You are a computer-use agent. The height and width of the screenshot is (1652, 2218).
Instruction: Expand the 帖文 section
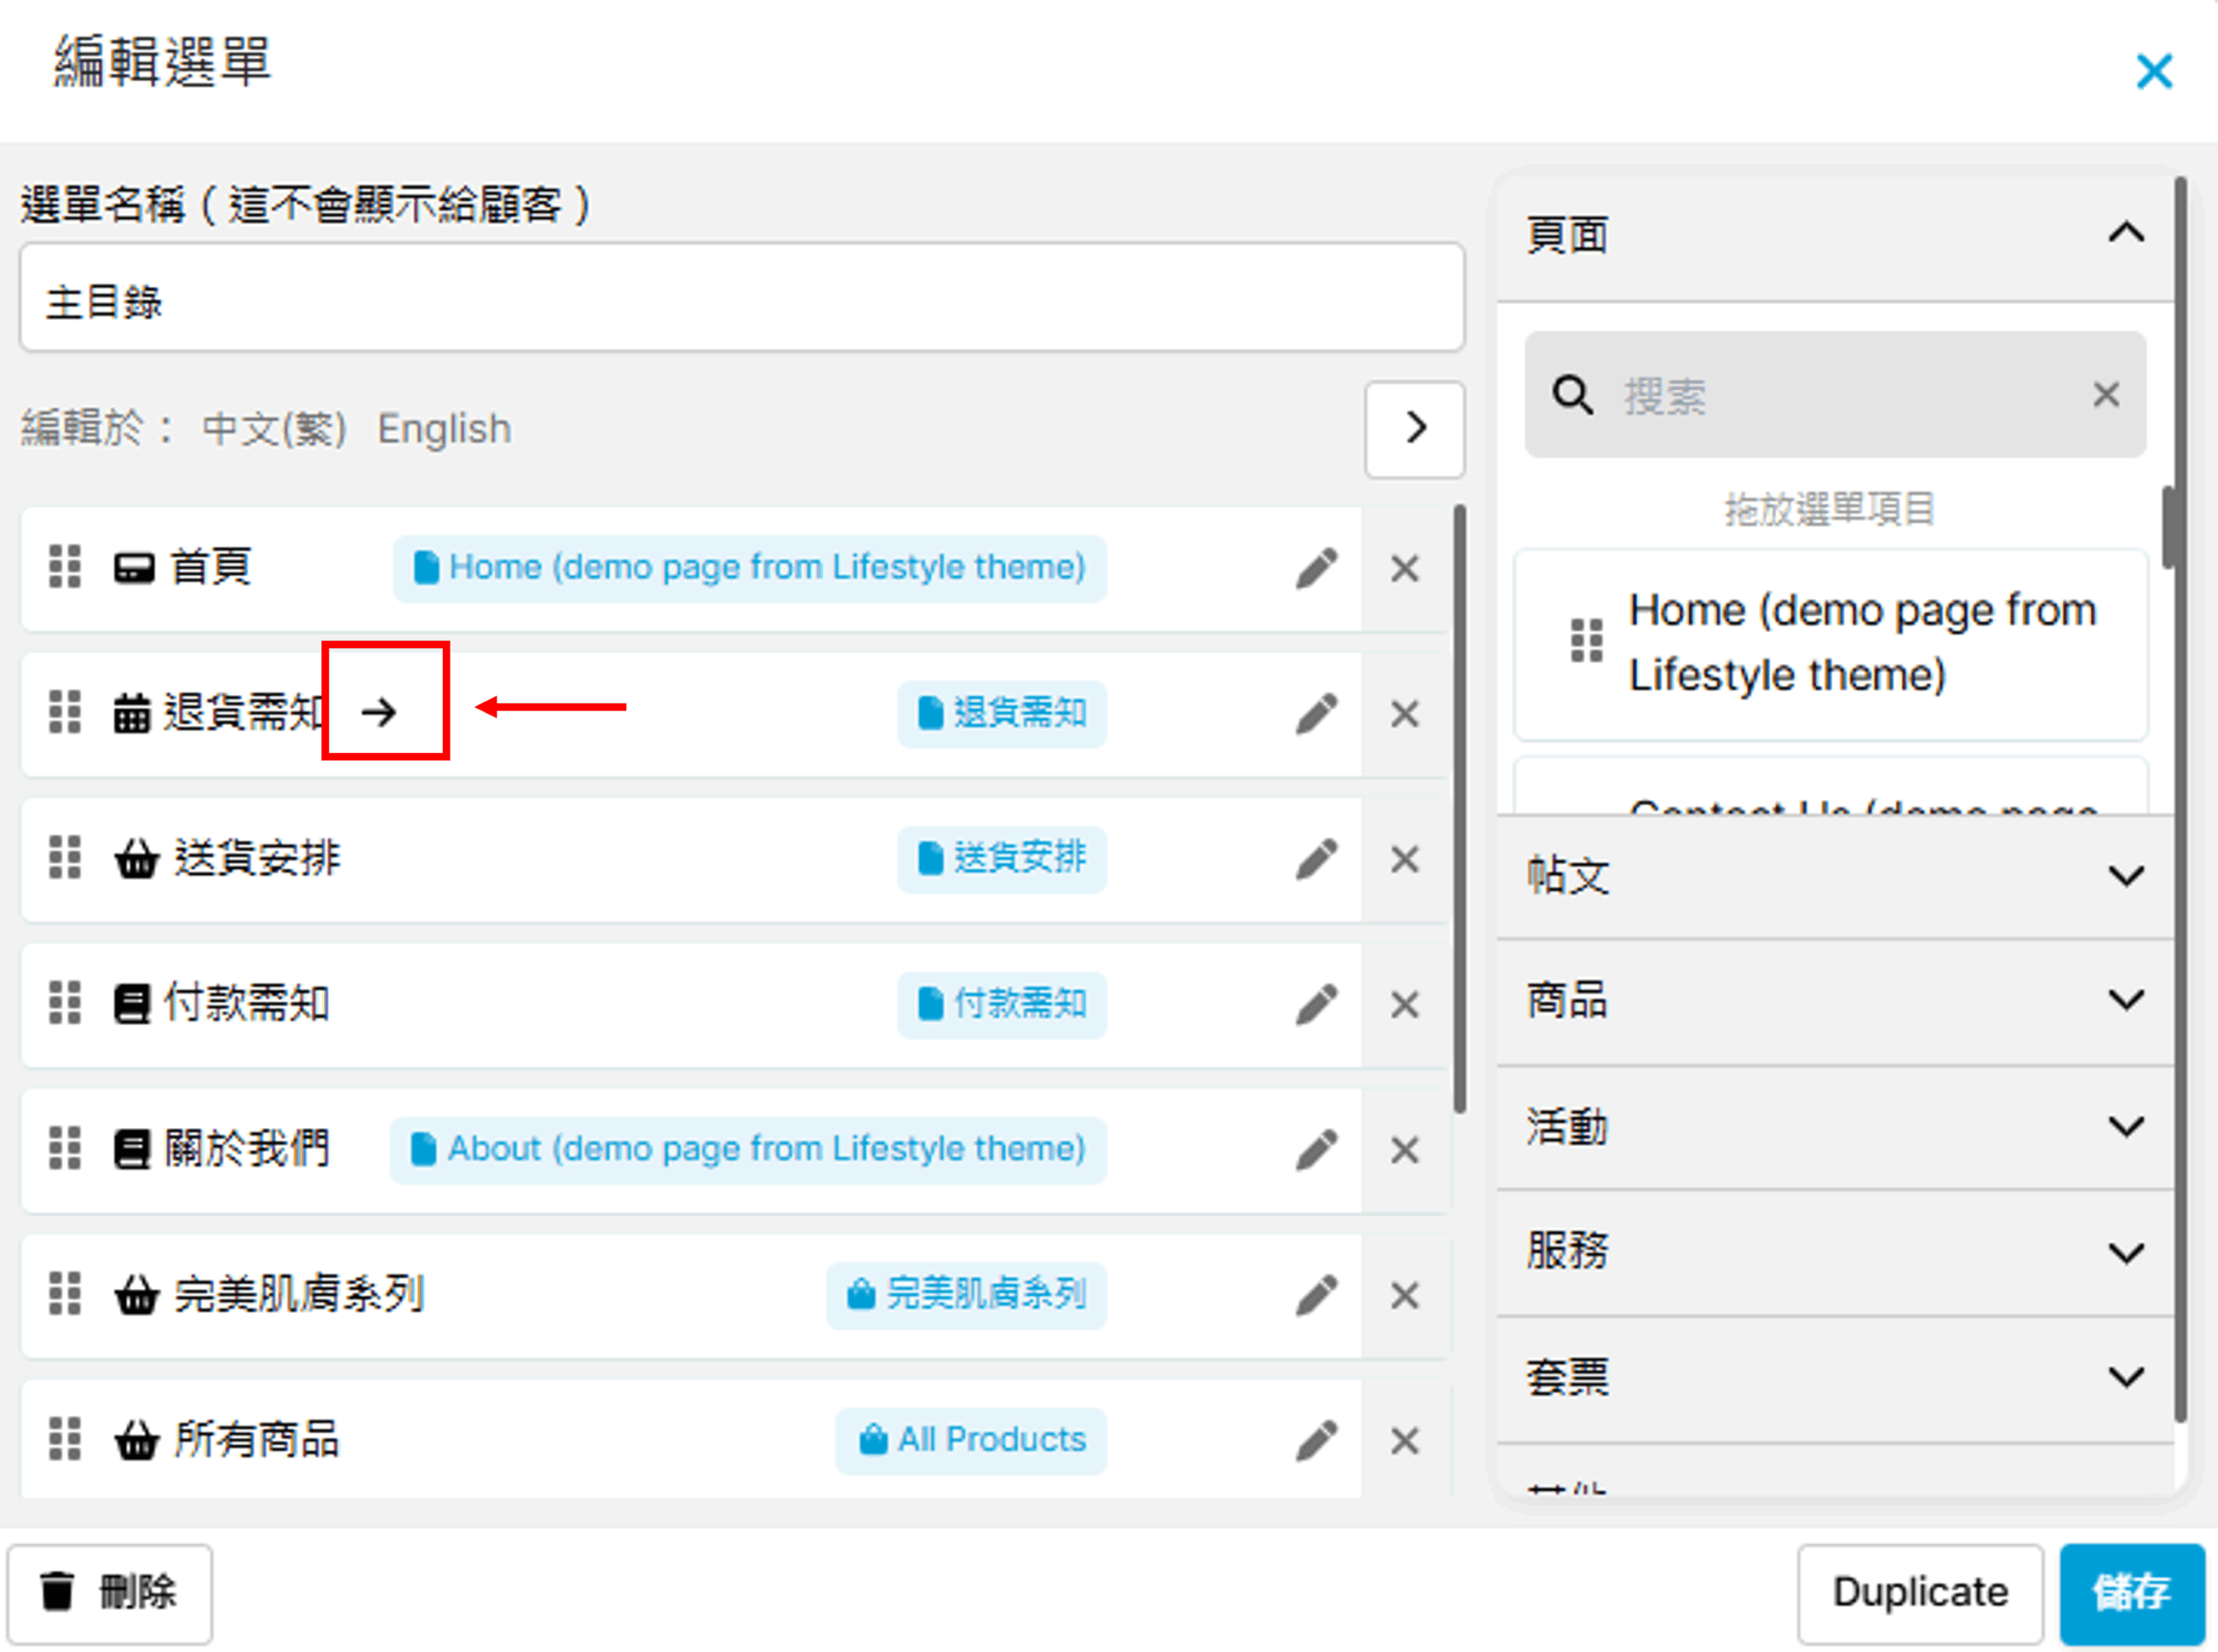pos(2125,875)
